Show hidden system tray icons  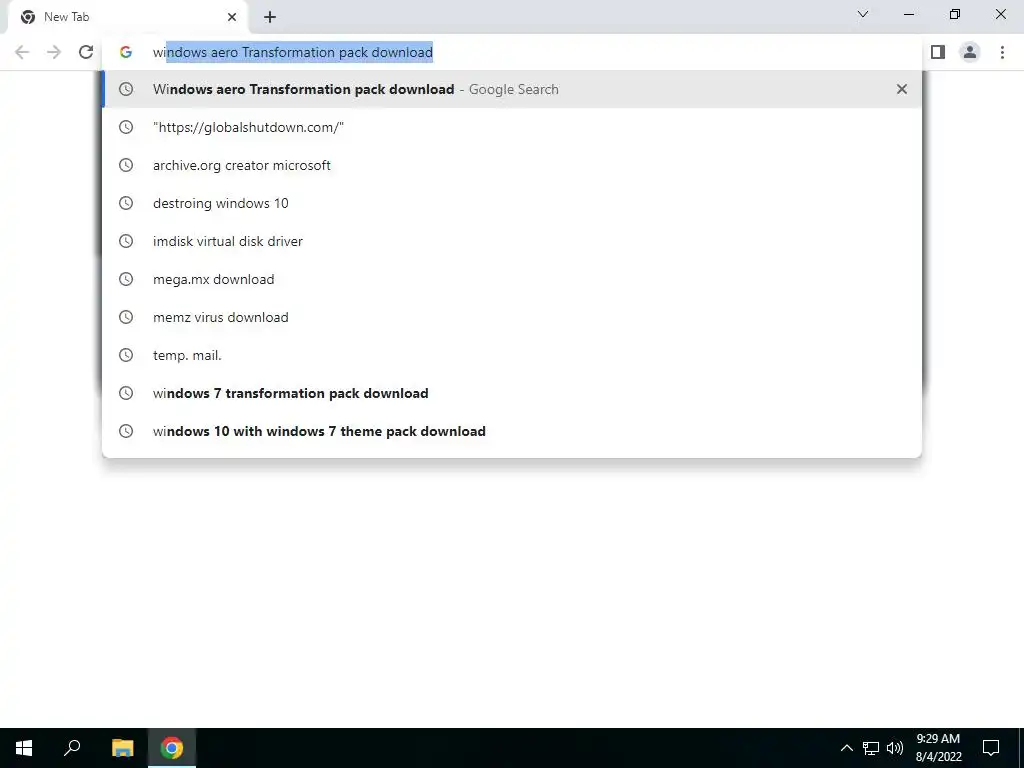[846, 748]
